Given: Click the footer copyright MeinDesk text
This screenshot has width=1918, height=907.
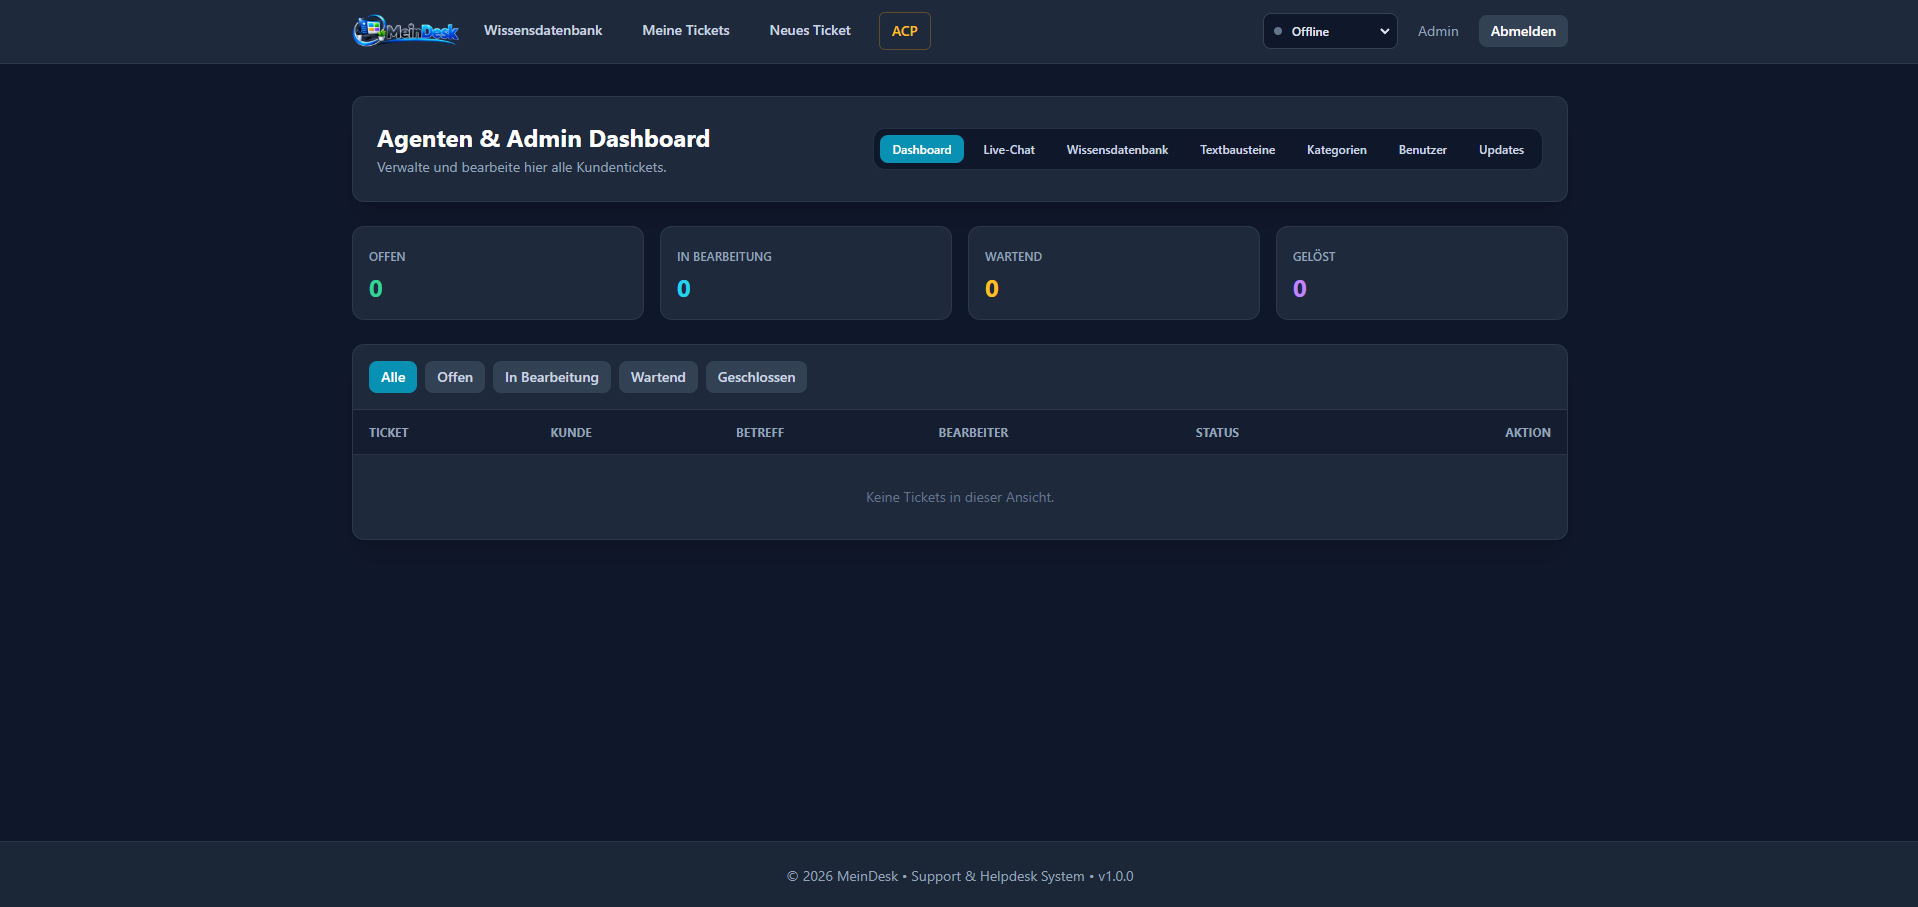Looking at the screenshot, I should 960,876.
